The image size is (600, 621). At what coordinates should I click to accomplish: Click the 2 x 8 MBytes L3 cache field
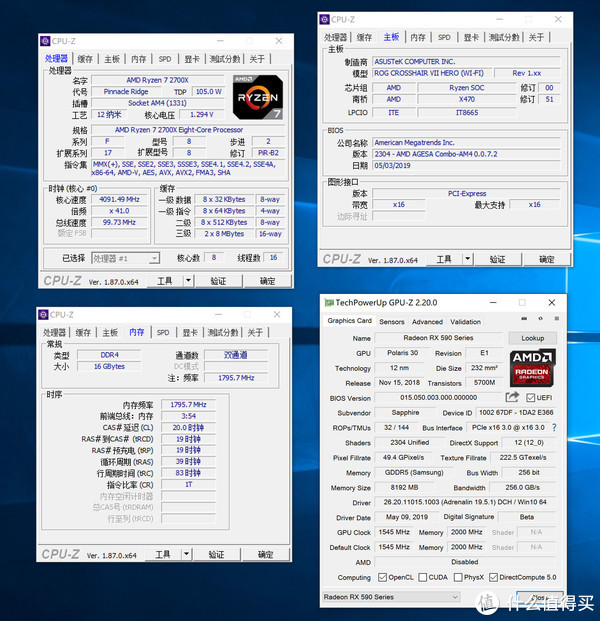pos(224,234)
